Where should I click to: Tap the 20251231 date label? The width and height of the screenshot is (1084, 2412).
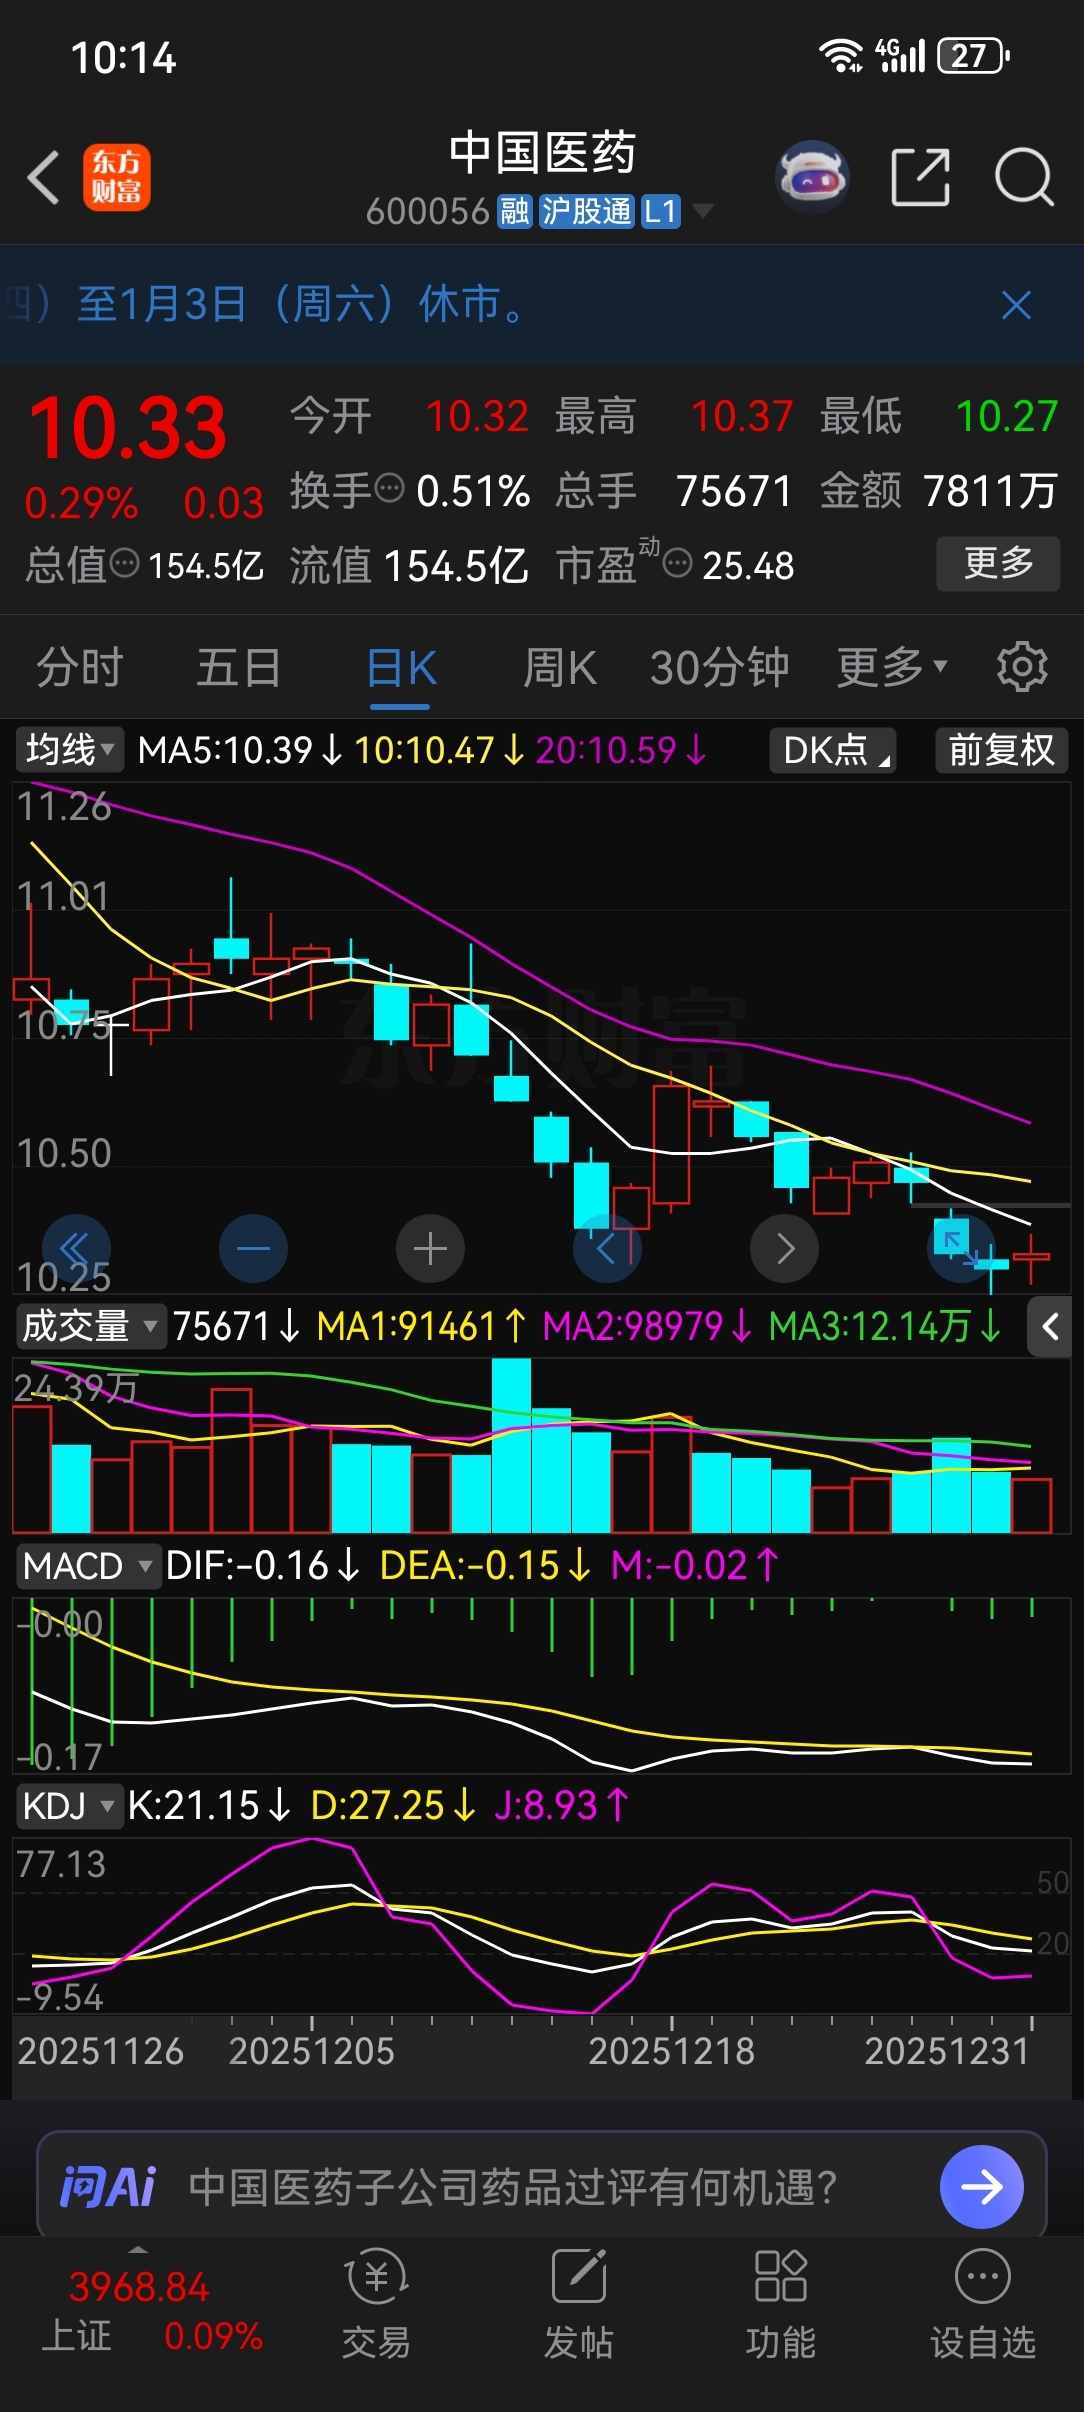point(947,2051)
